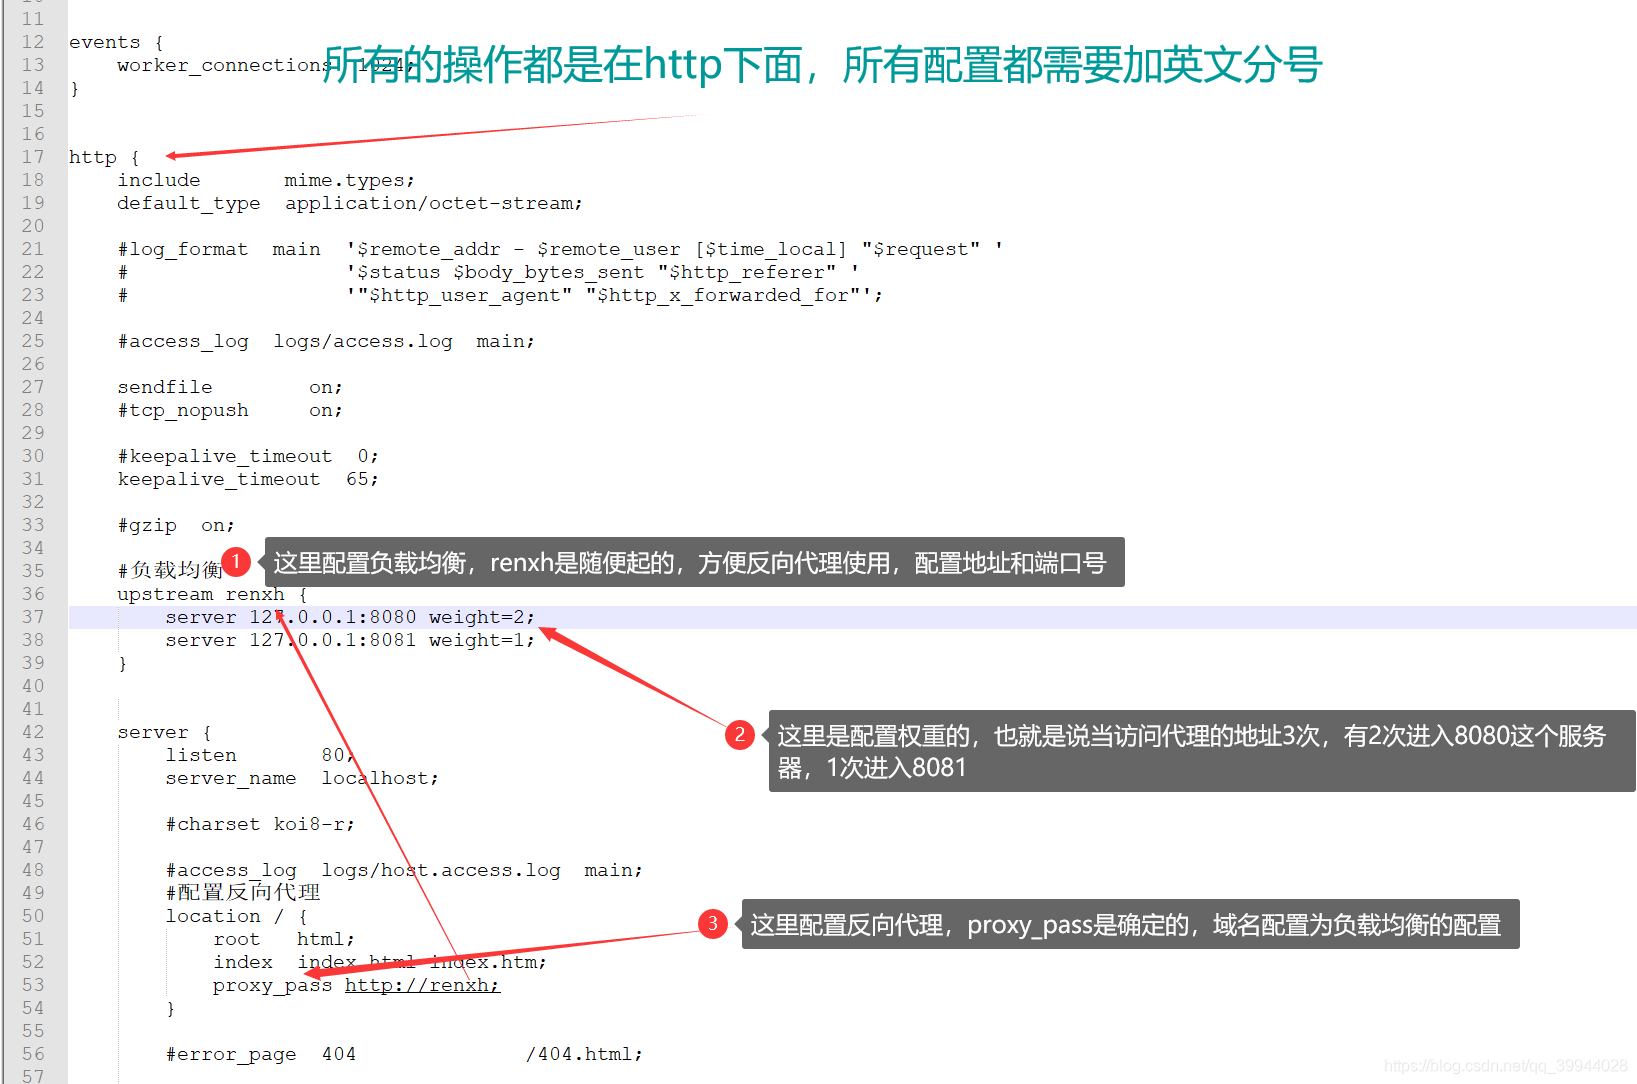Screen dimensions: 1637x1084
Task: Select the "mime.types;" value
Action: click(349, 180)
